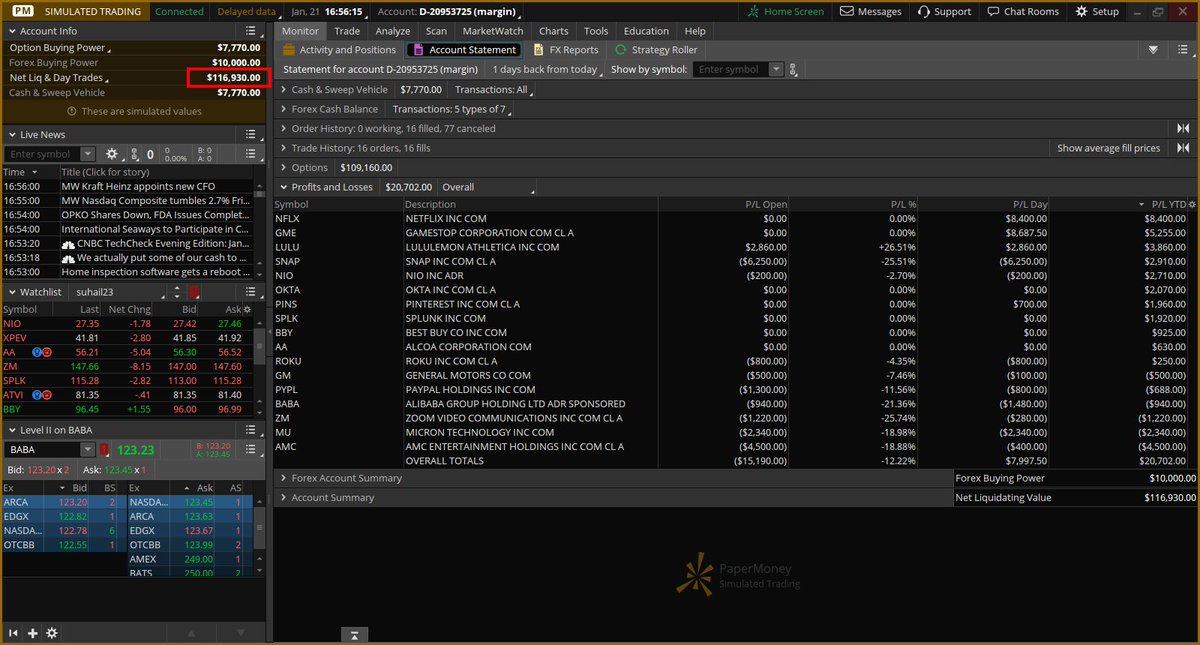
Task: Select the Account Statement subtab
Action: click(464, 49)
